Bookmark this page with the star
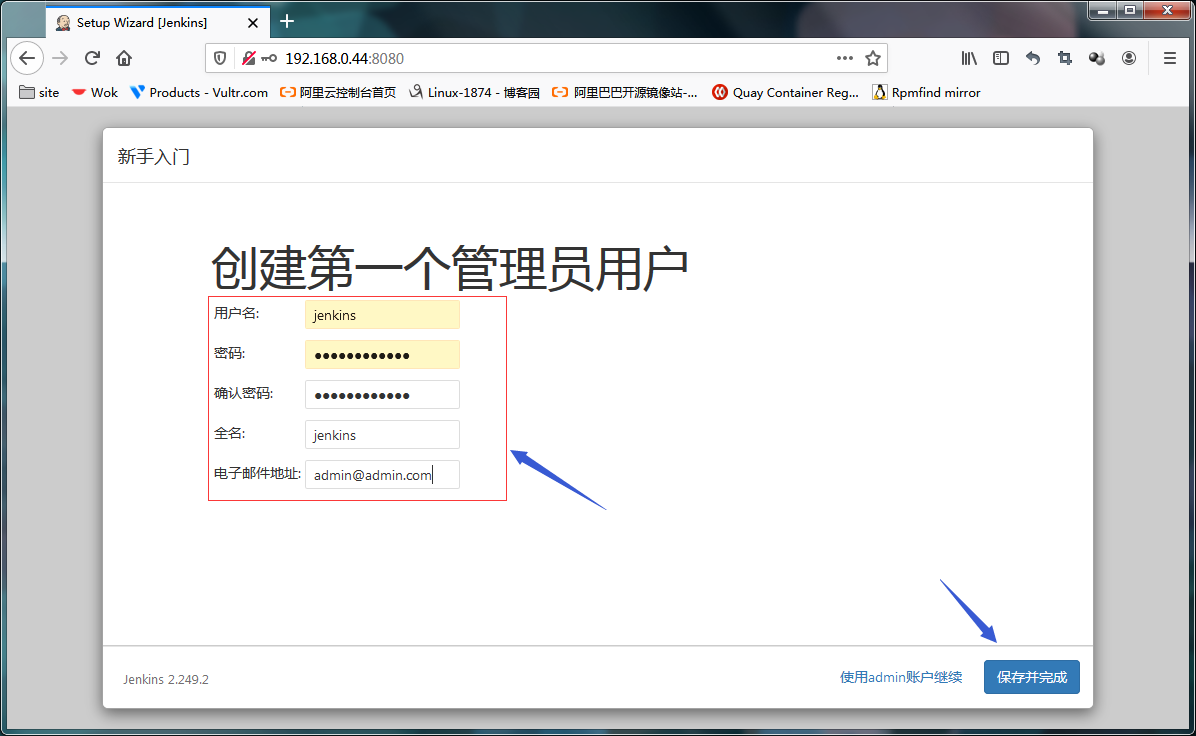Image resolution: width=1196 pixels, height=736 pixels. 873,58
